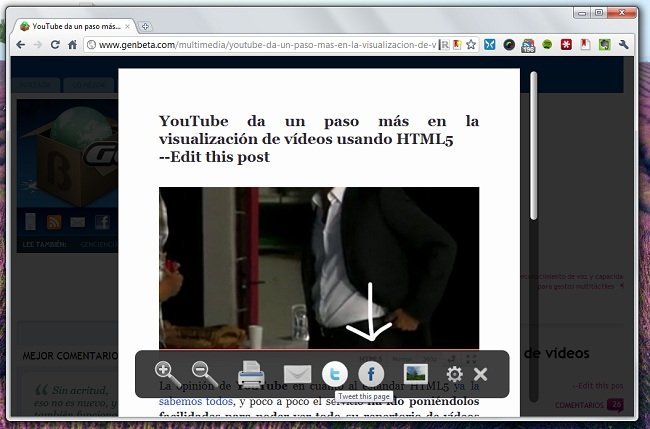Click the MEJOR COMENTARIO heading

pos(70,356)
